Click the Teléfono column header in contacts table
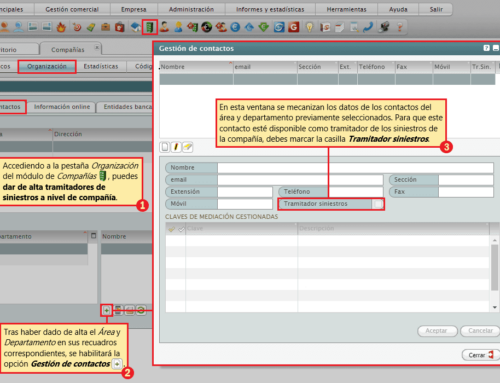 pyautogui.click(x=376, y=67)
